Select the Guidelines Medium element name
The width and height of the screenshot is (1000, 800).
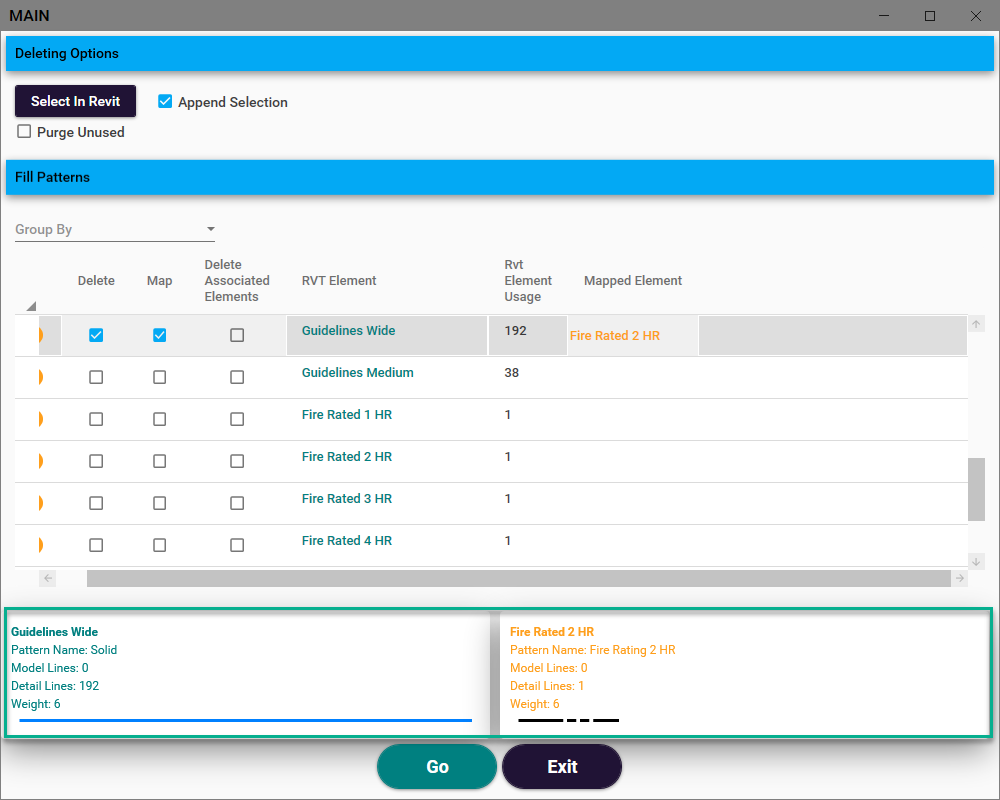(357, 373)
